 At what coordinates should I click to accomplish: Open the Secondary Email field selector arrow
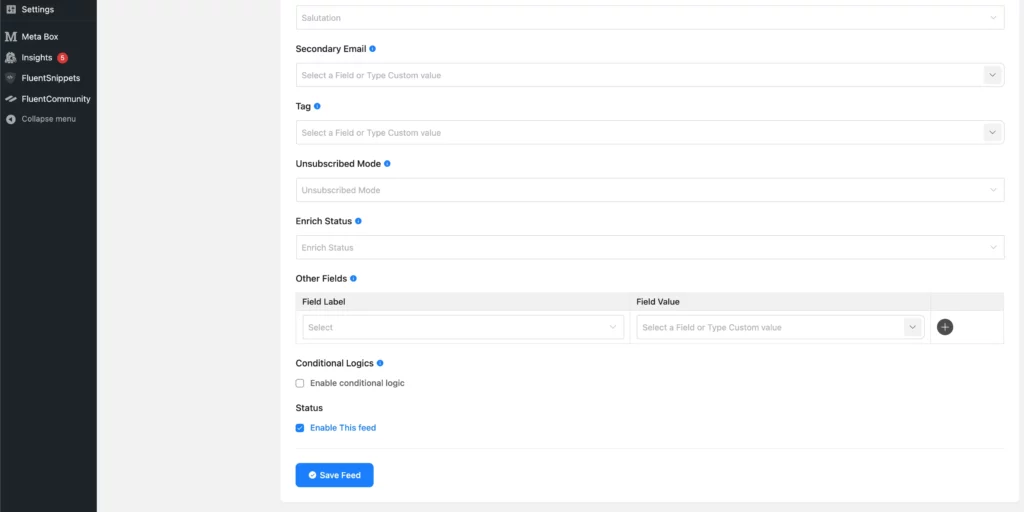tap(993, 75)
